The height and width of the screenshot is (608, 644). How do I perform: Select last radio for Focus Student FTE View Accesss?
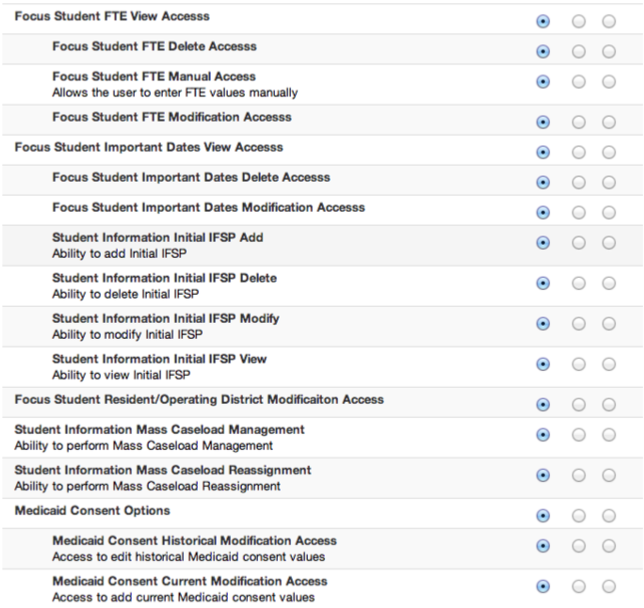(609, 21)
